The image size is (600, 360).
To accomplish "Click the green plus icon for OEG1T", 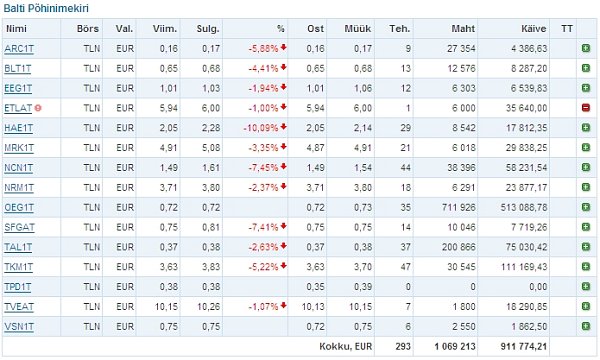I will 585,207.
